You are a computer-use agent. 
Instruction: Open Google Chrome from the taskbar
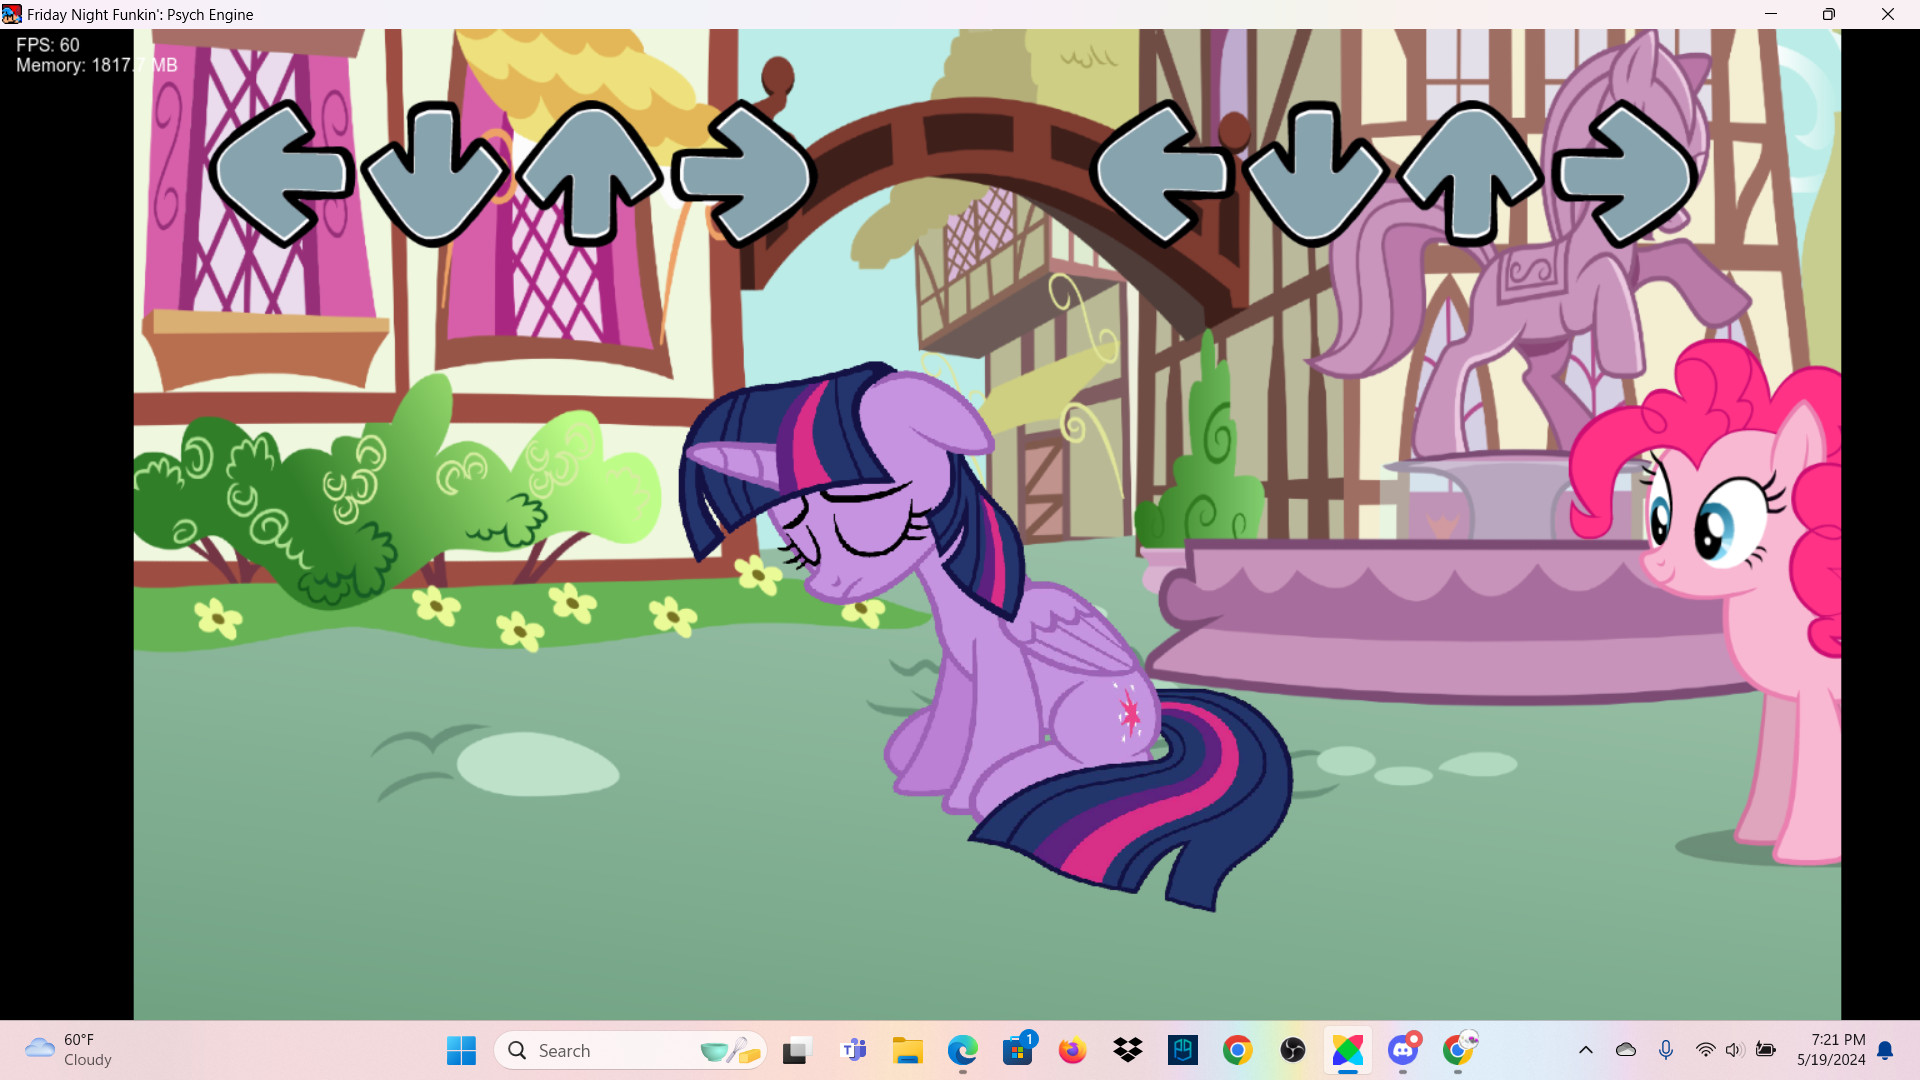[1237, 1050]
